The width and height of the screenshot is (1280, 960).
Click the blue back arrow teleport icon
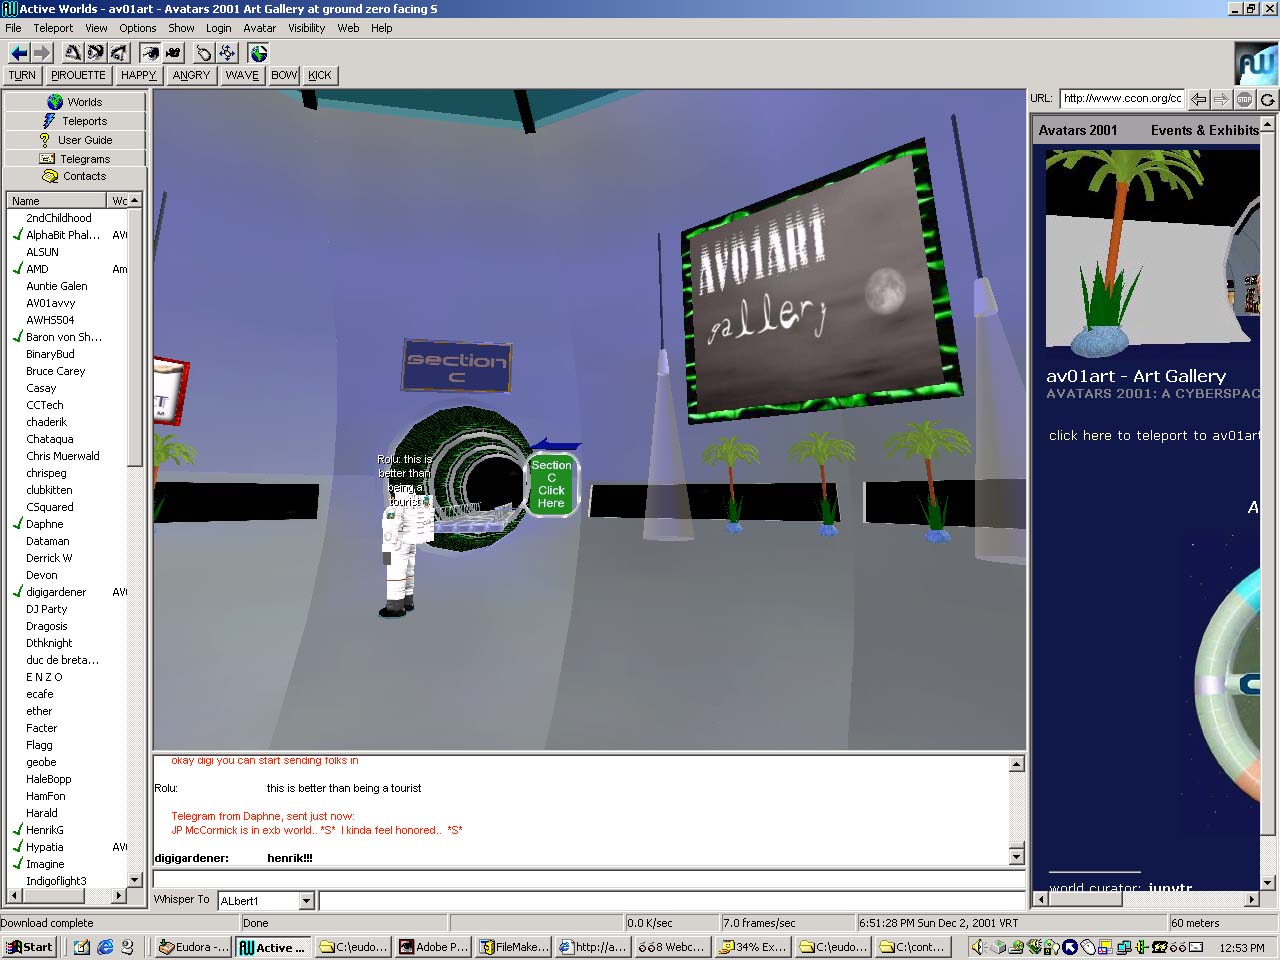click(18, 53)
